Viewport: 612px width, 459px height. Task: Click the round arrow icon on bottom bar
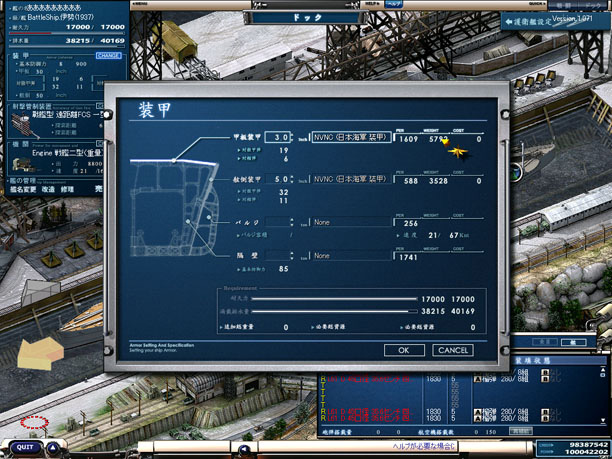click(x=245, y=450)
